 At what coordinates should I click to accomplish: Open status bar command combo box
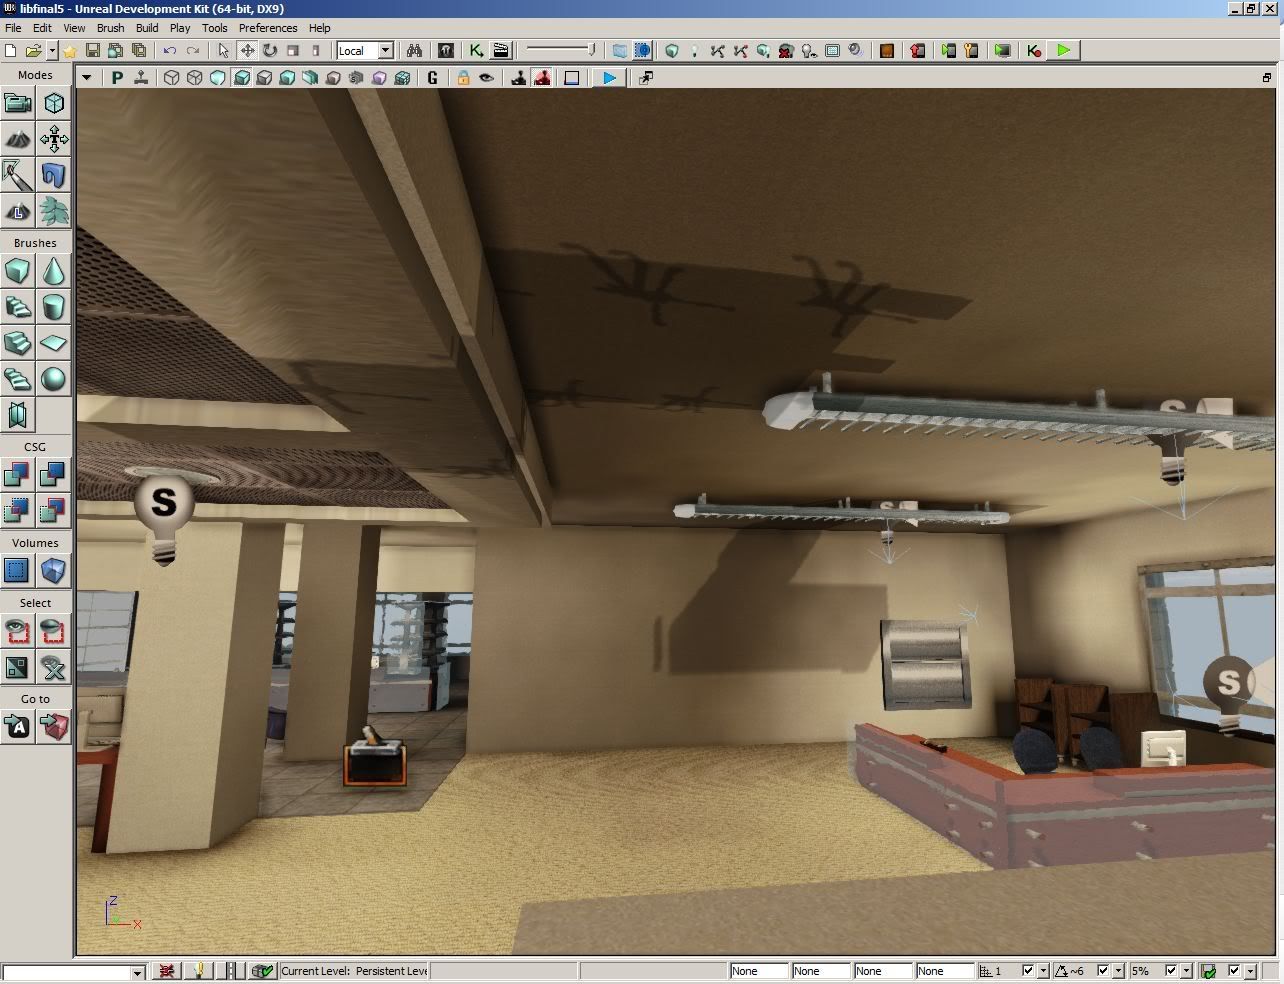[x=74, y=971]
